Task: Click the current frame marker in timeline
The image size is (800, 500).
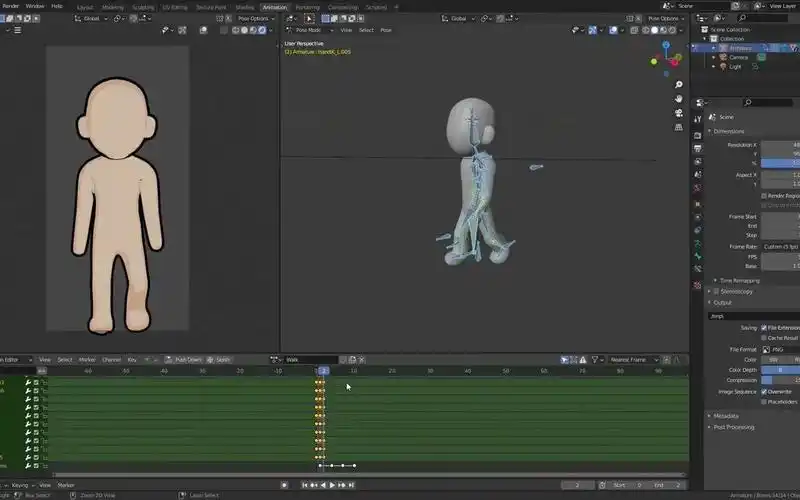Action: [323, 371]
